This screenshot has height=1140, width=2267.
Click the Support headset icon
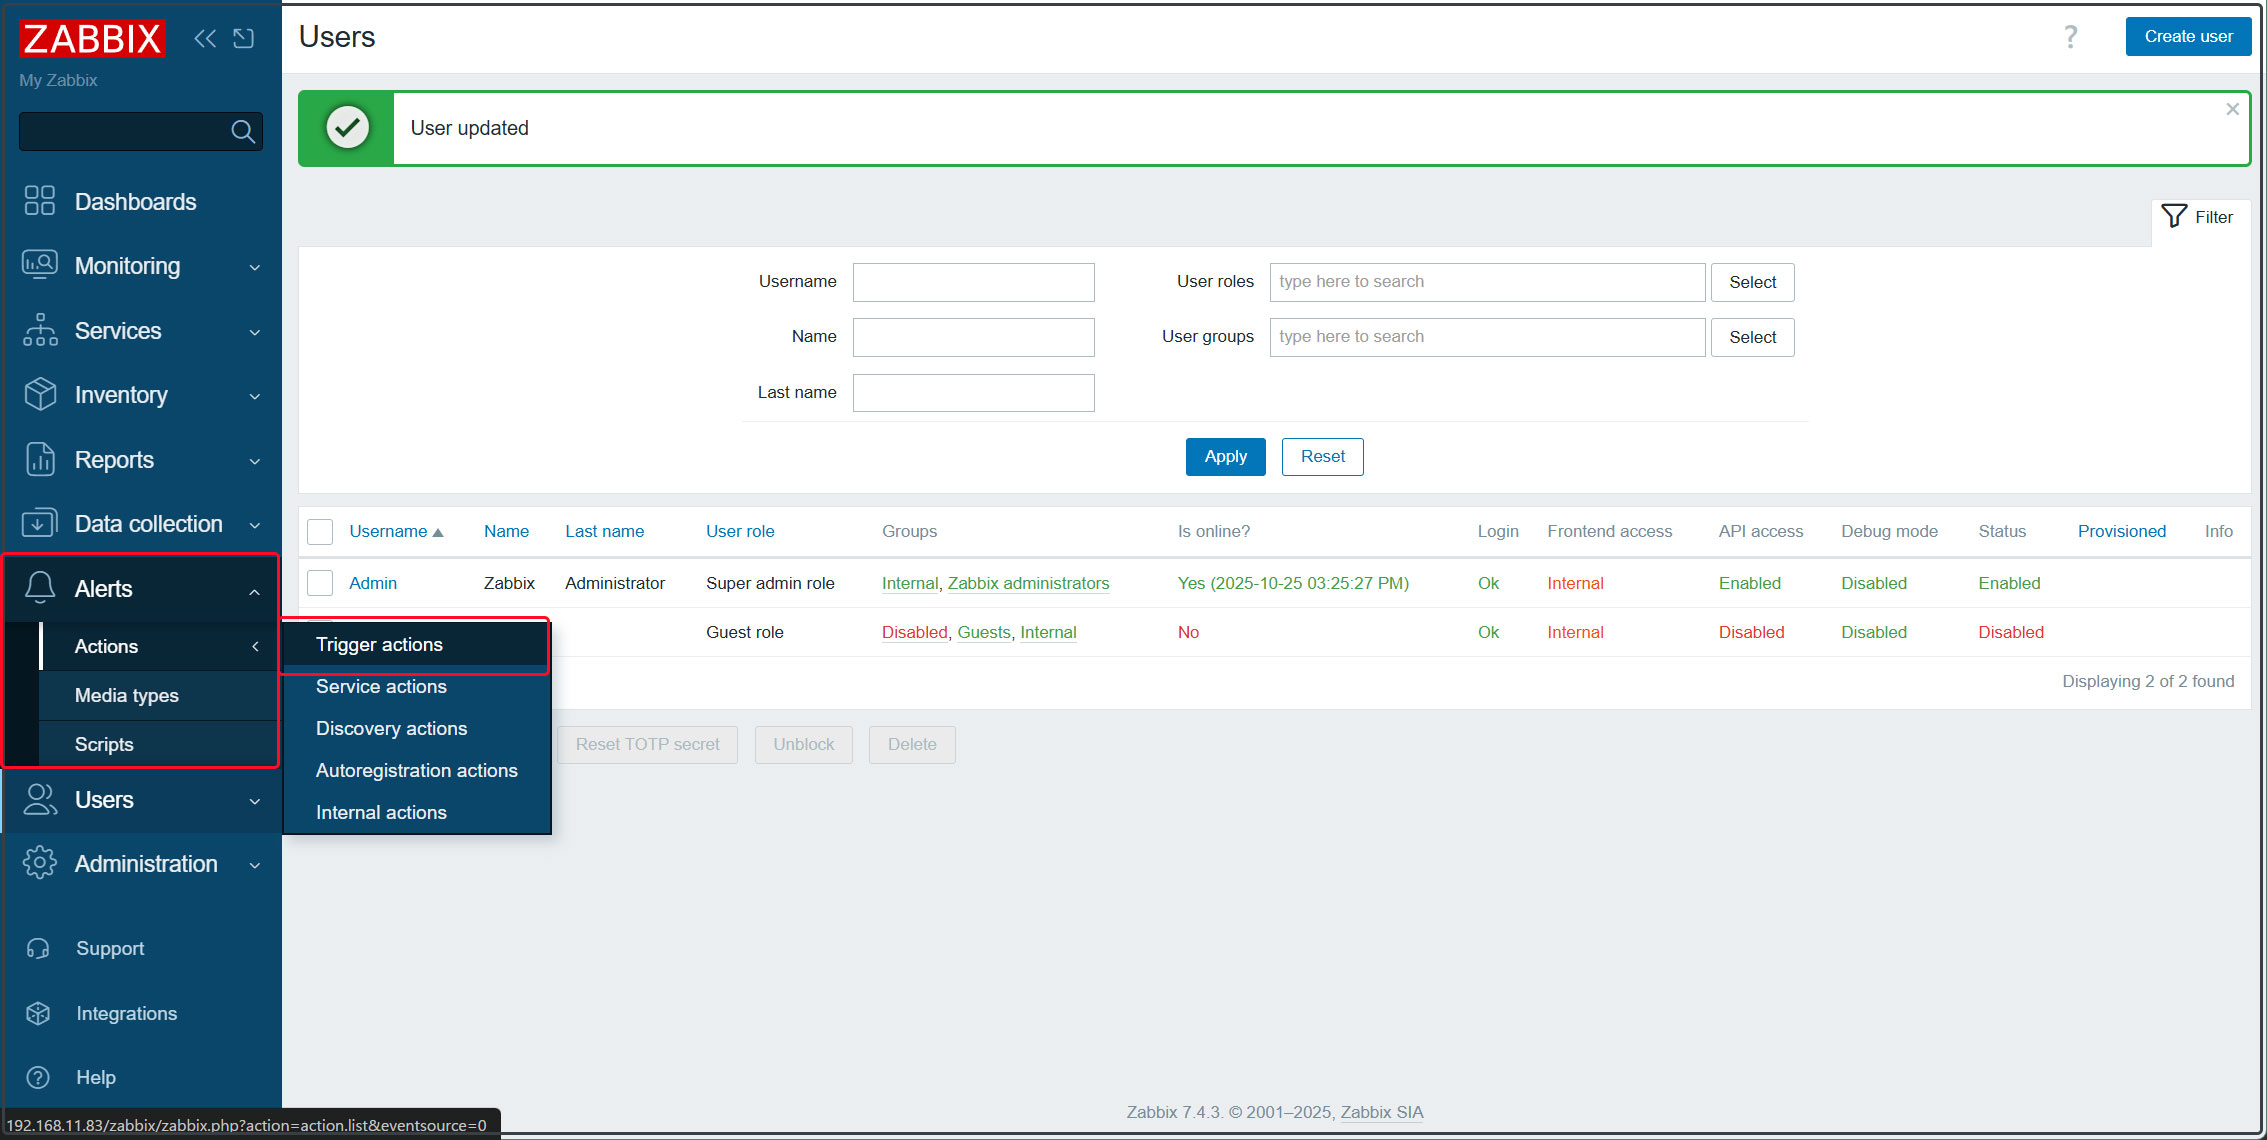38,948
